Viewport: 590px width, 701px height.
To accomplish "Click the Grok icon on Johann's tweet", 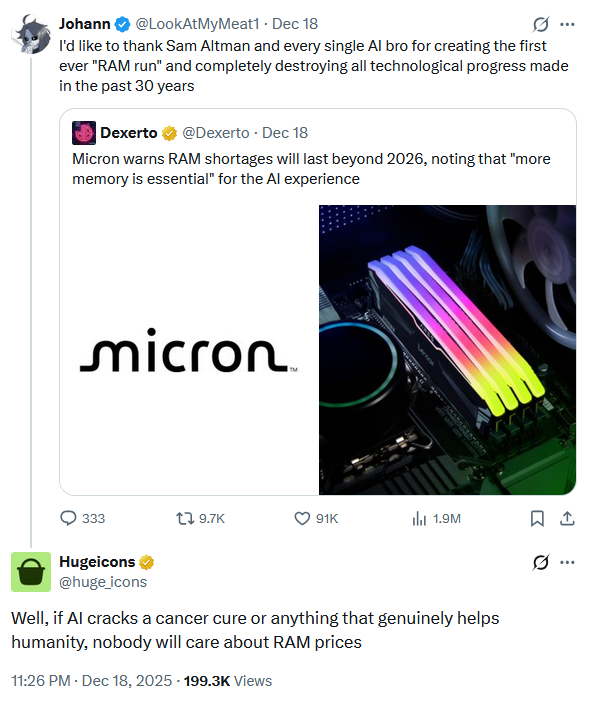I will pos(540,24).
